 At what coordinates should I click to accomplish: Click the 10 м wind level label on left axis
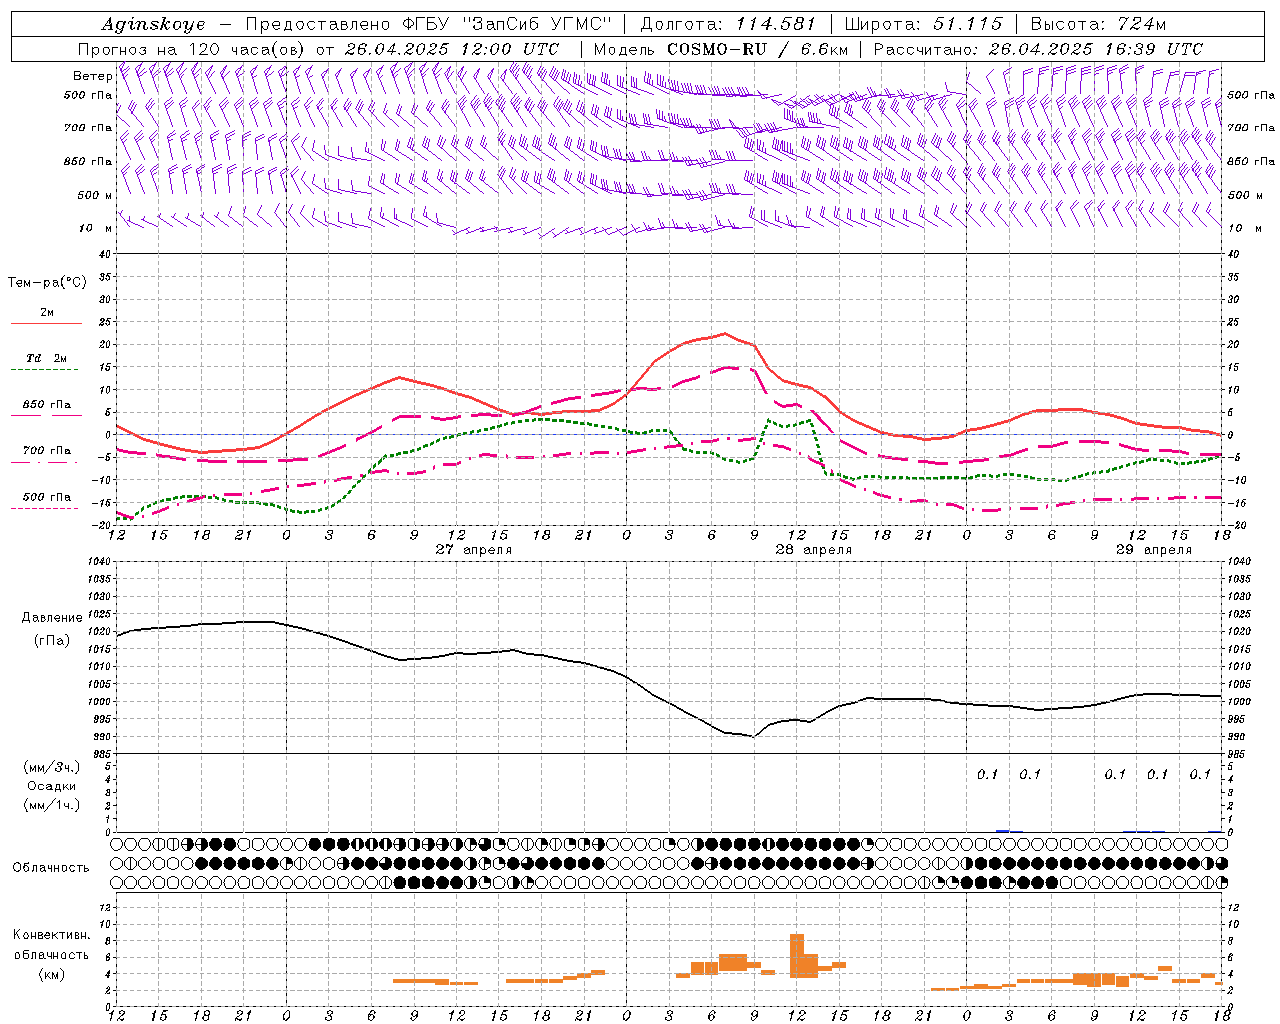[95, 229]
